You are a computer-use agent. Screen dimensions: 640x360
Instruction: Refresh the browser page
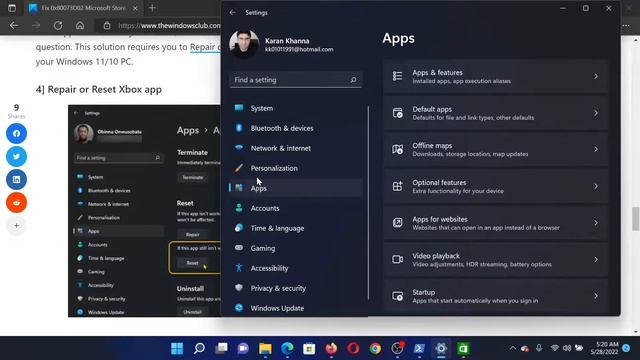58,25
